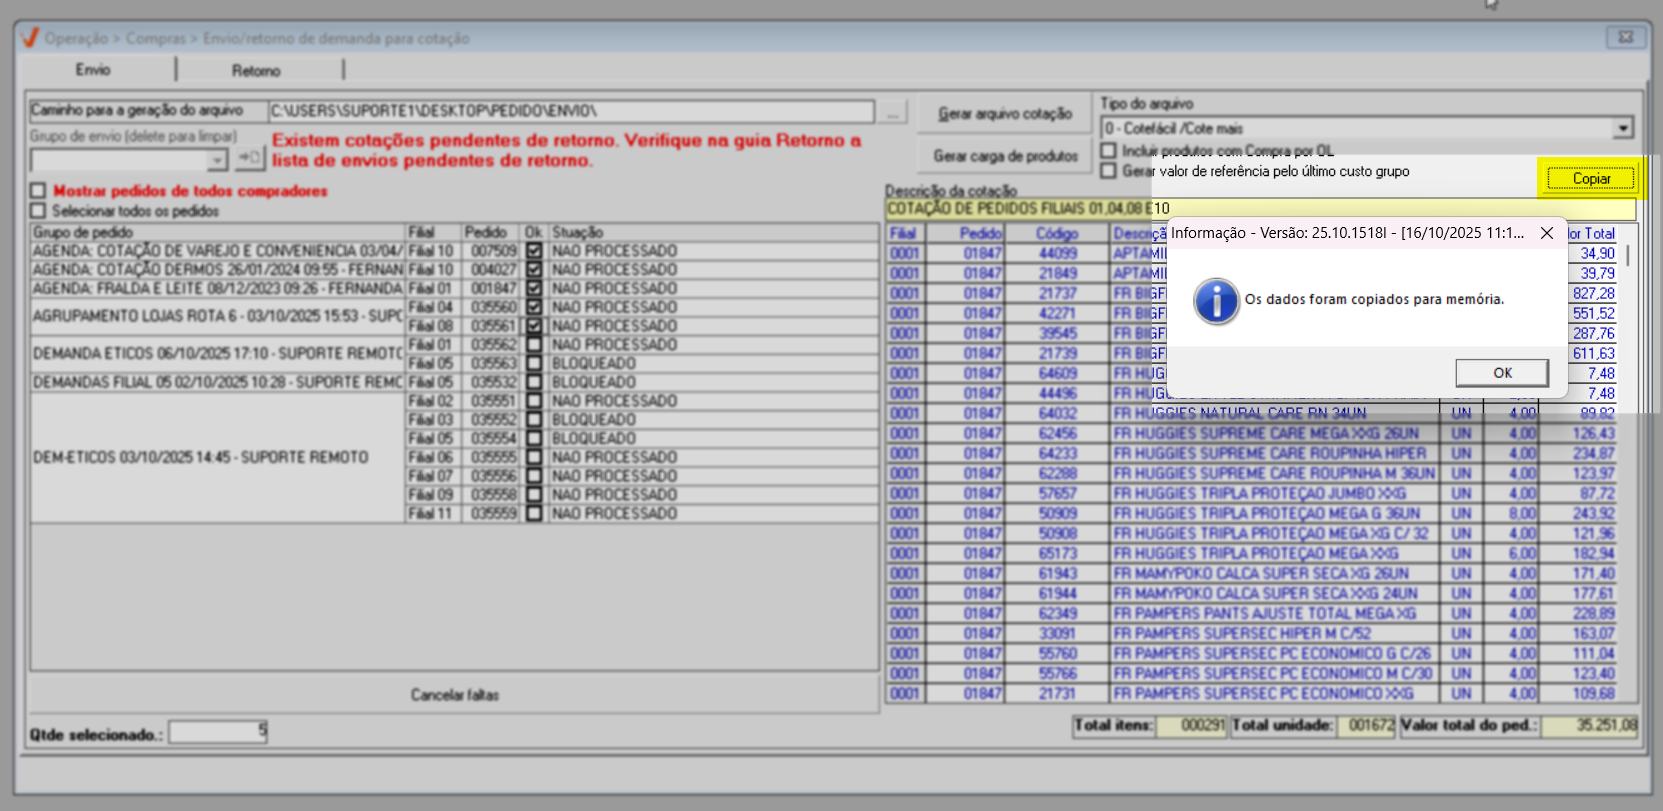Click the orange checkmark app logo

[30, 38]
